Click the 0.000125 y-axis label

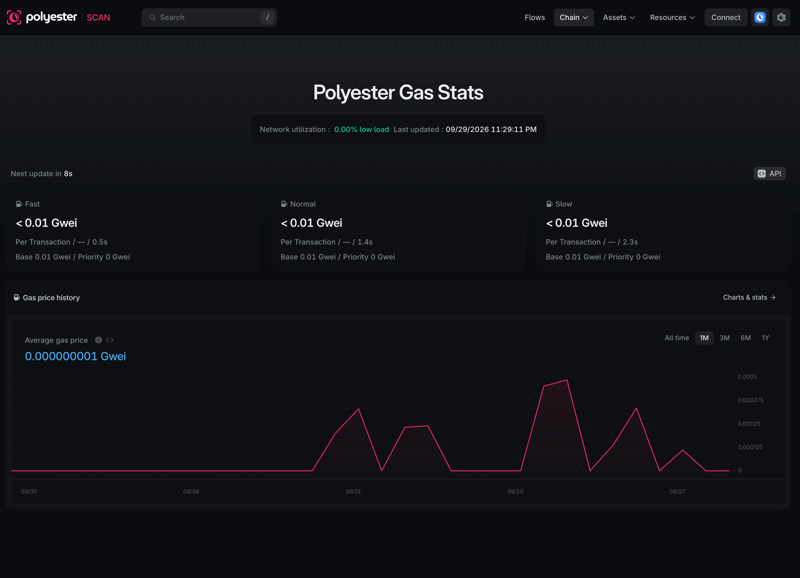(750, 447)
